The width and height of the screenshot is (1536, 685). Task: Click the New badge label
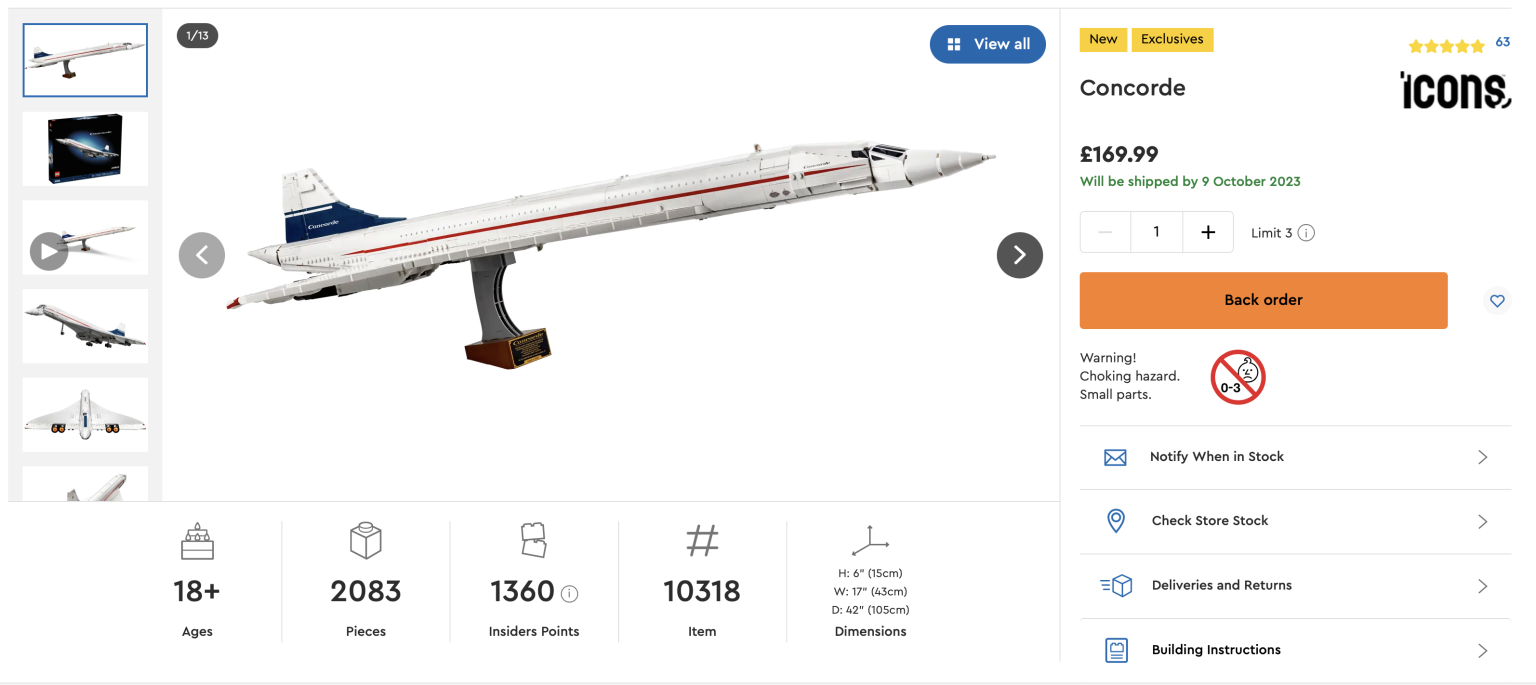pos(1103,39)
